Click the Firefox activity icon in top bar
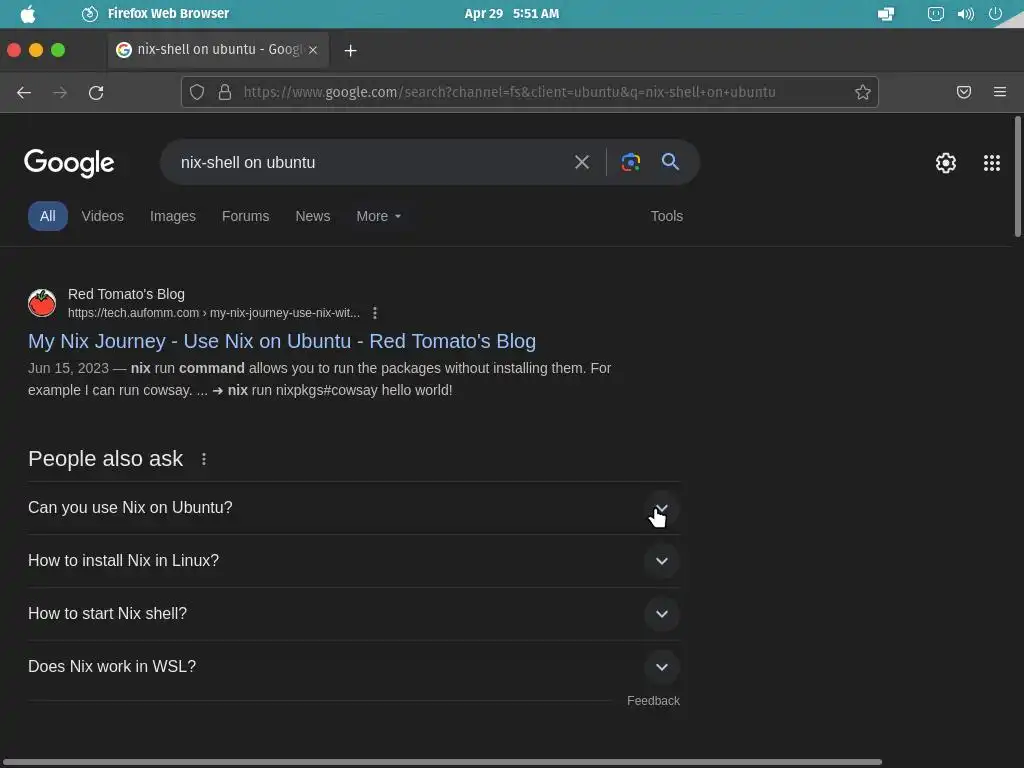 (89, 14)
